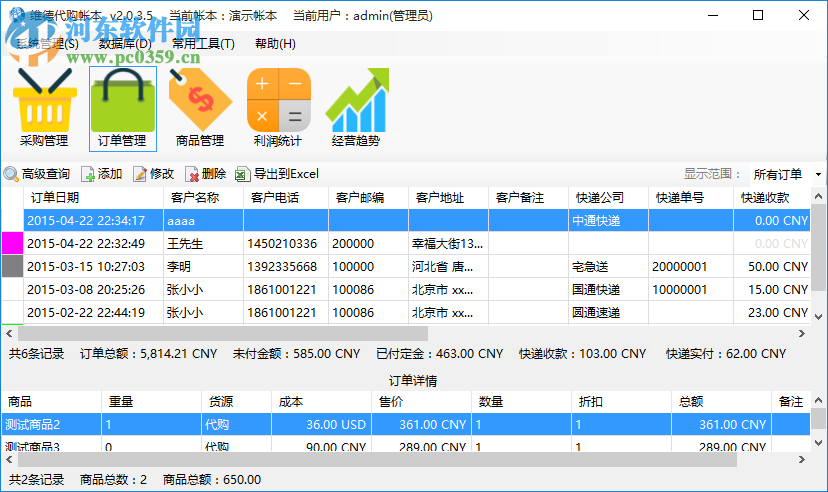The height and width of the screenshot is (492, 828).
Task: Sort by 客户名称 column header
Action: pos(203,198)
